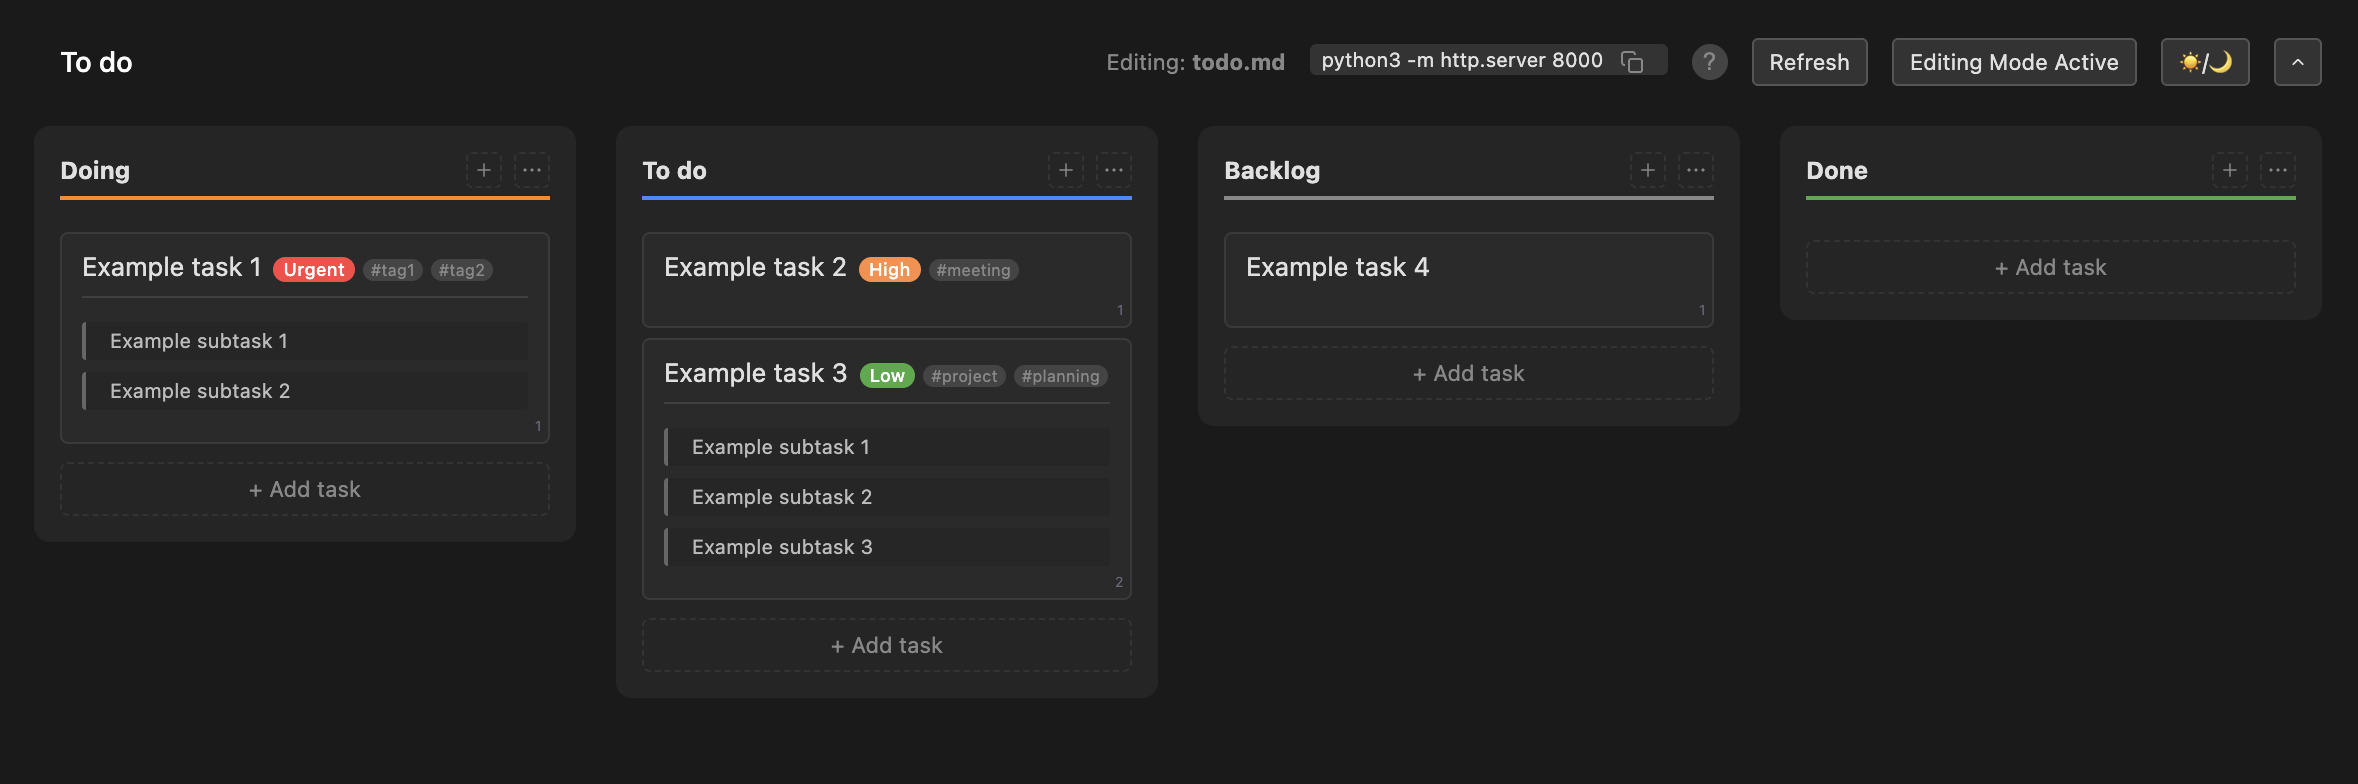Screen dimensions: 2358x784
Task: Open To do column ellipsis menu
Action: pos(1114,170)
